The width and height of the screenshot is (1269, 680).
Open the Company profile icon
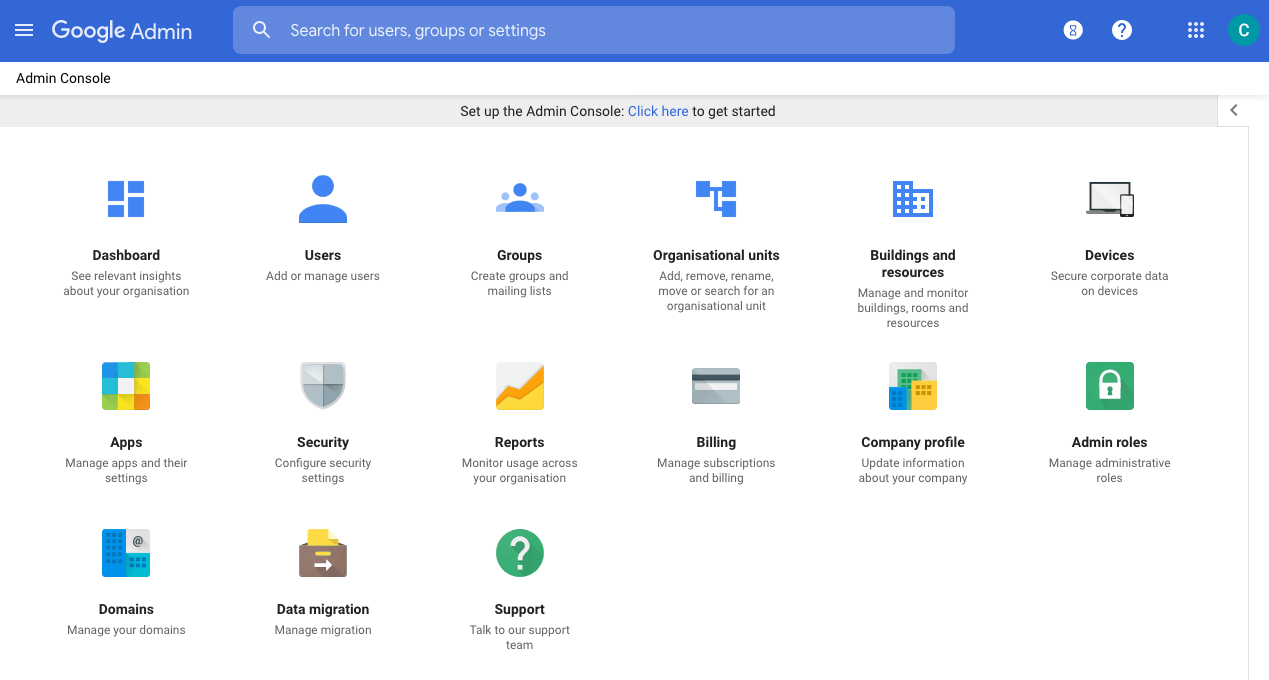pos(912,386)
